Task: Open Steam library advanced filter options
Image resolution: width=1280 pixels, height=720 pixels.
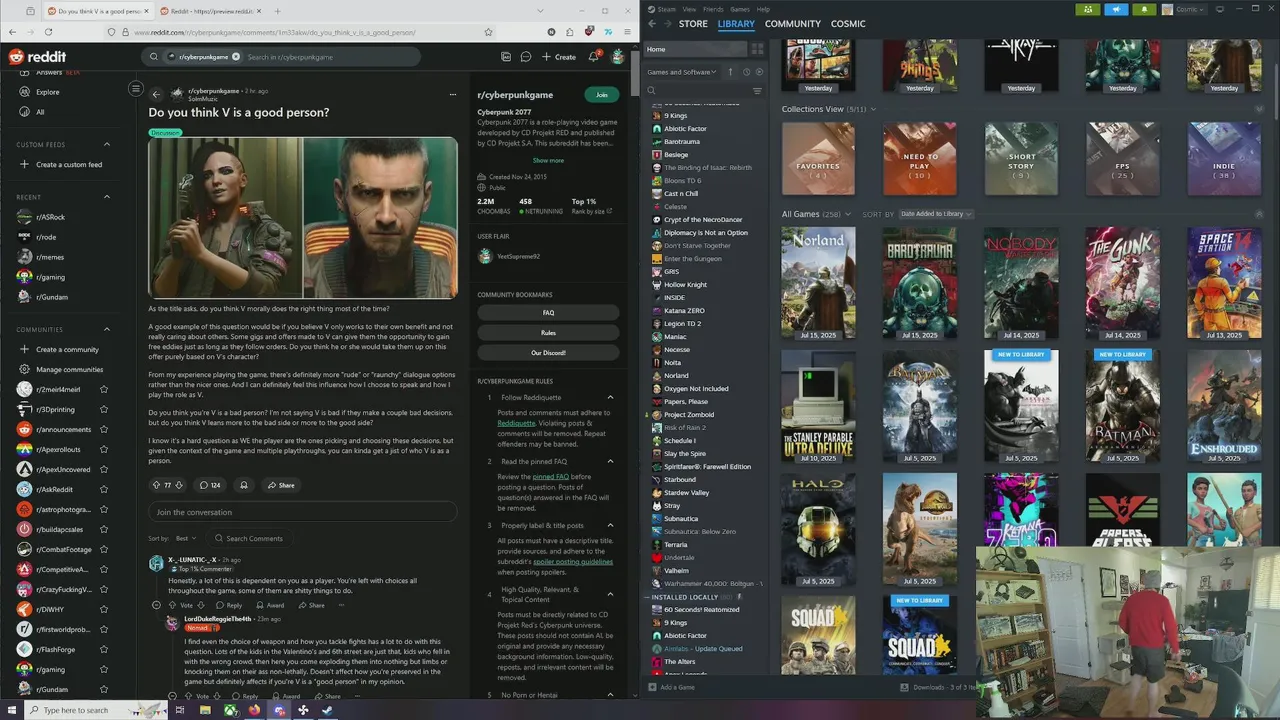Action: (757, 90)
